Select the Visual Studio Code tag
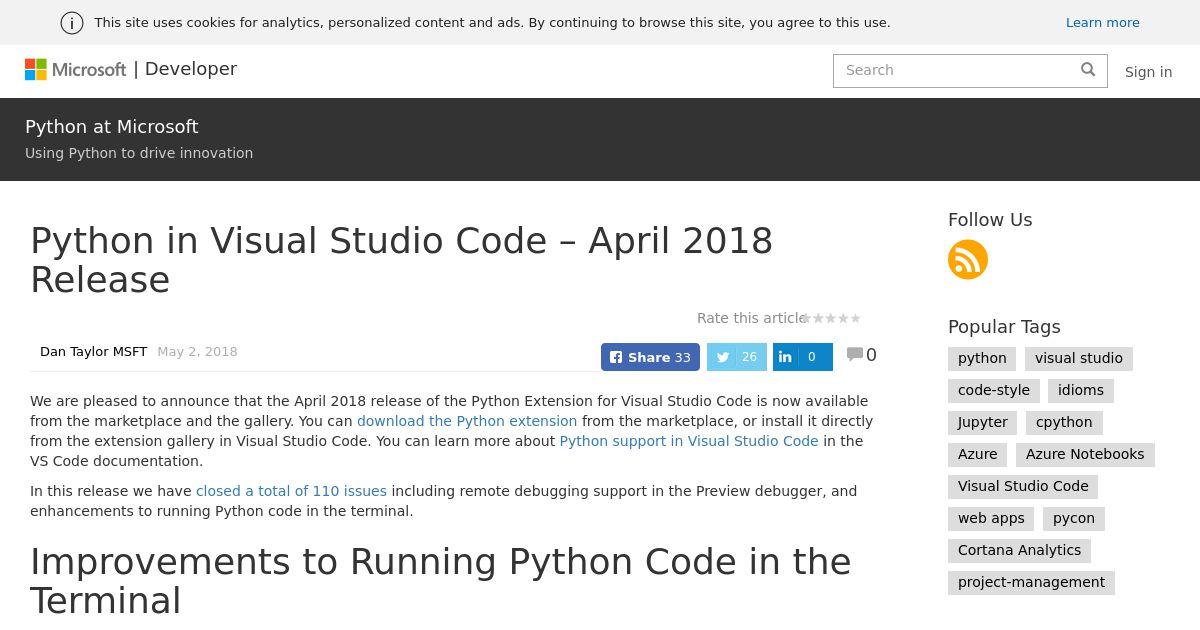 point(1023,486)
